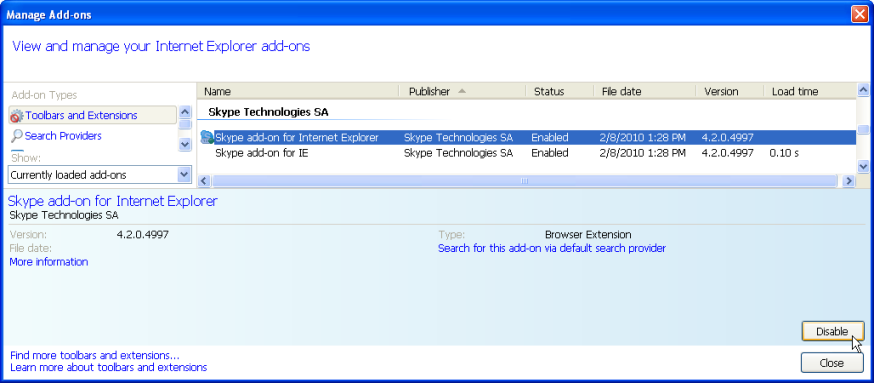Click version 4.2.0.4997 in details pane
Image resolution: width=874 pixels, height=383 pixels.
[143, 235]
